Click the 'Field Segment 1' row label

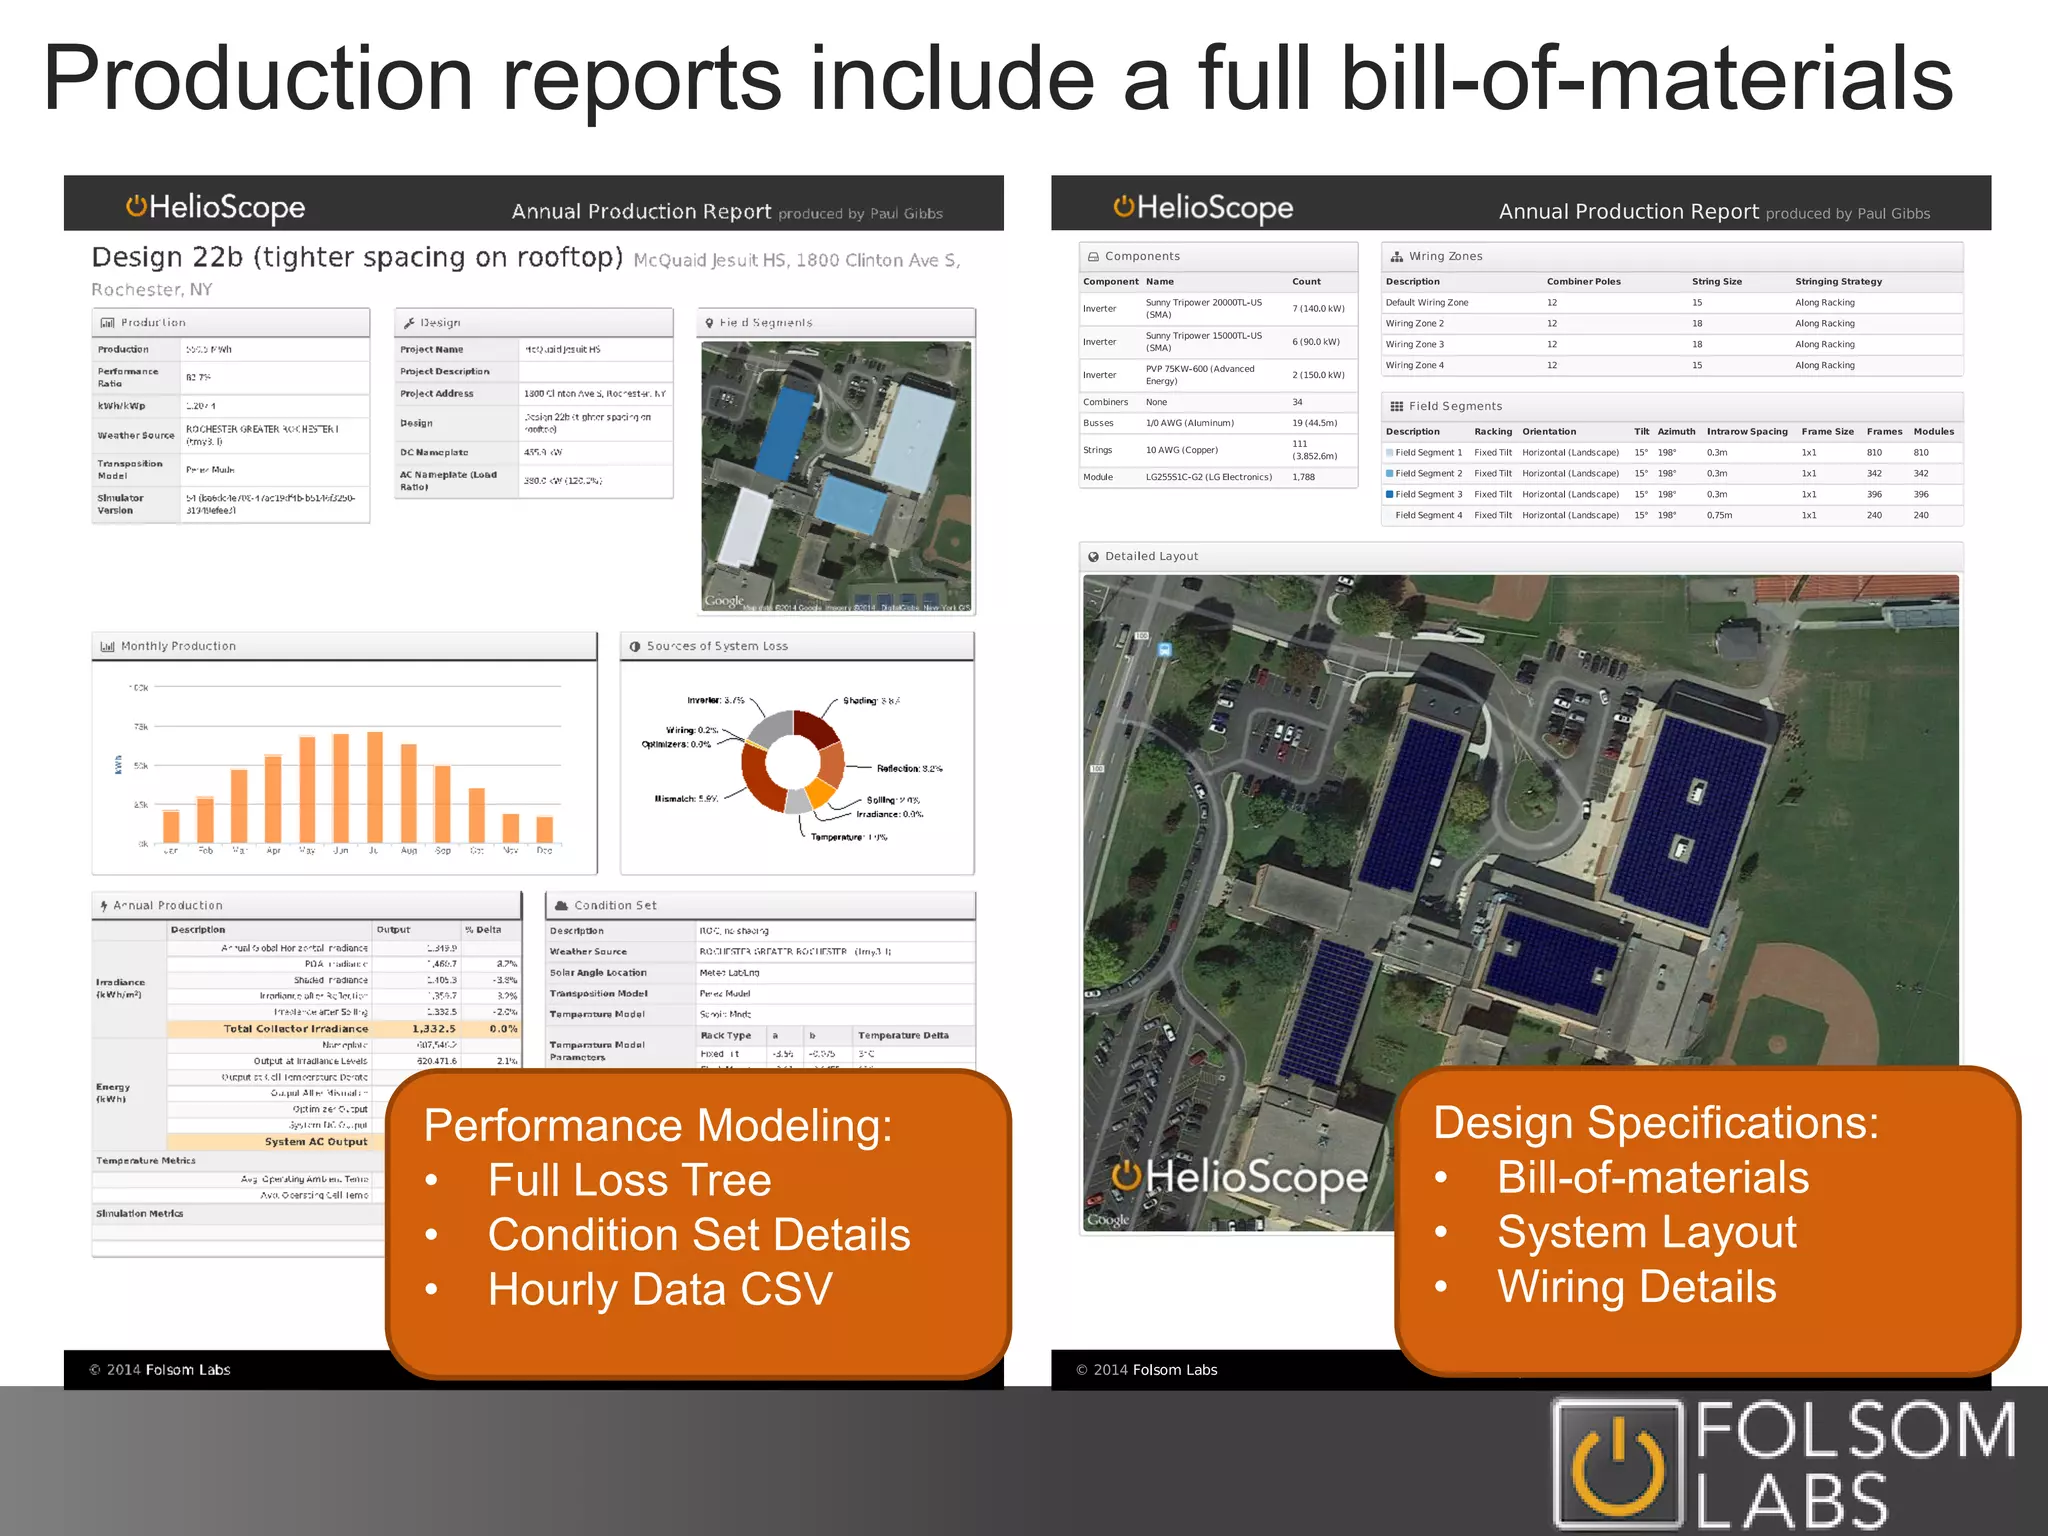[x=1428, y=453]
